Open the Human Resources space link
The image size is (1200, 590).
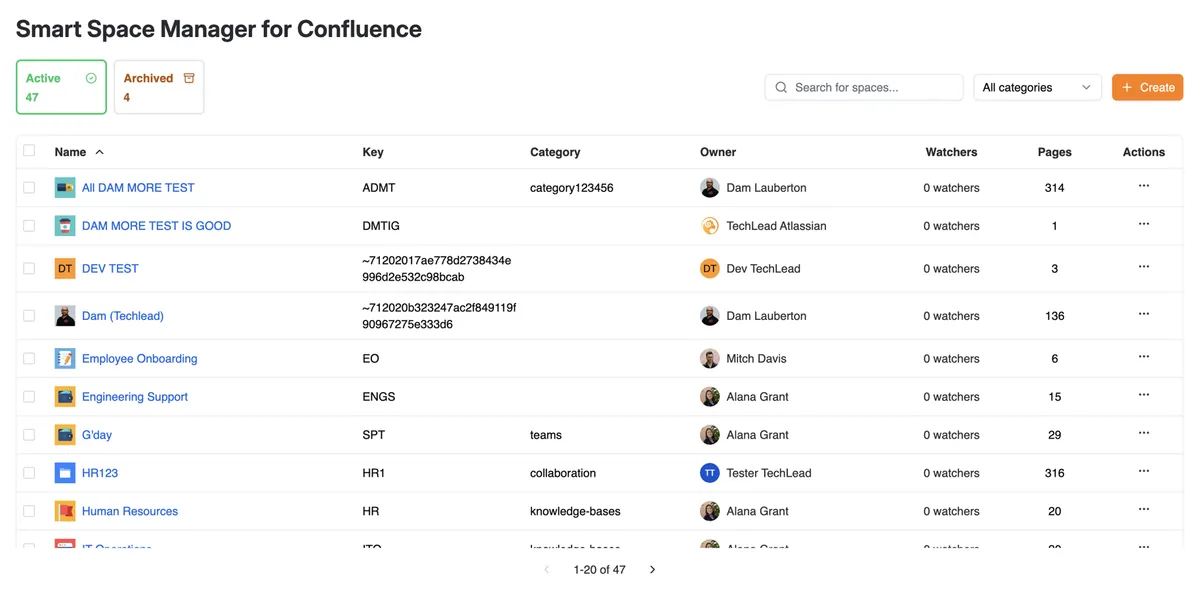(x=130, y=510)
